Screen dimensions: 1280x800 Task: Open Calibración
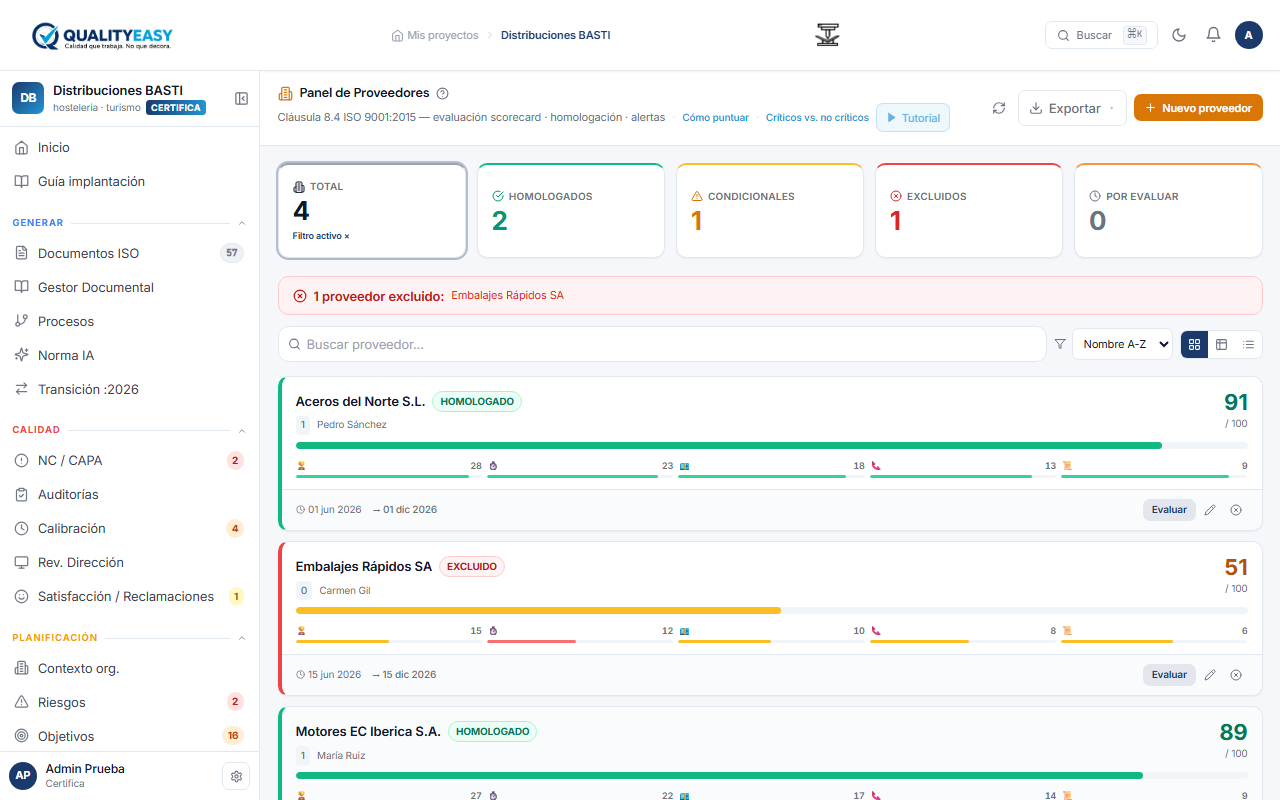click(129, 528)
